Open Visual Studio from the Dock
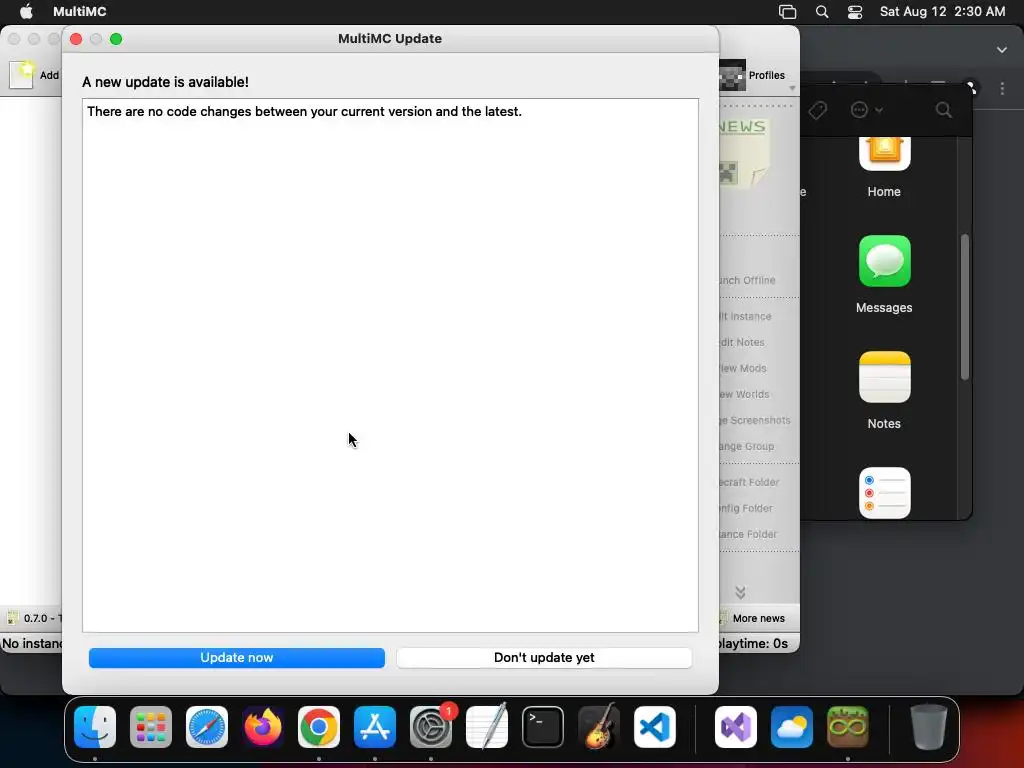Image resolution: width=1024 pixels, height=768 pixels. point(736,727)
